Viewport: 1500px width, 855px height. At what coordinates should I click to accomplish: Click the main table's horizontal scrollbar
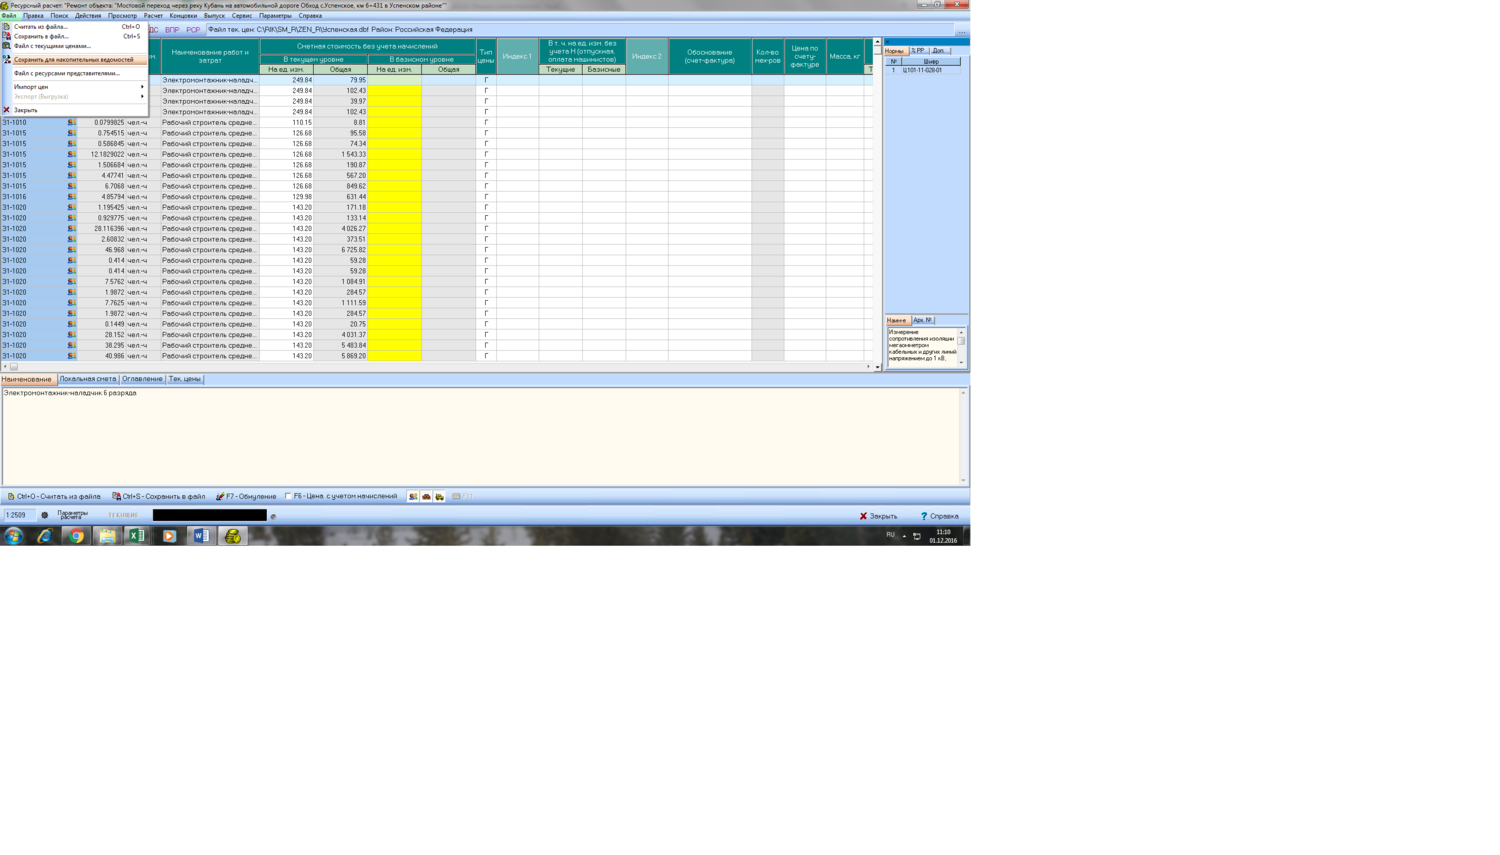pyautogui.click(x=437, y=367)
